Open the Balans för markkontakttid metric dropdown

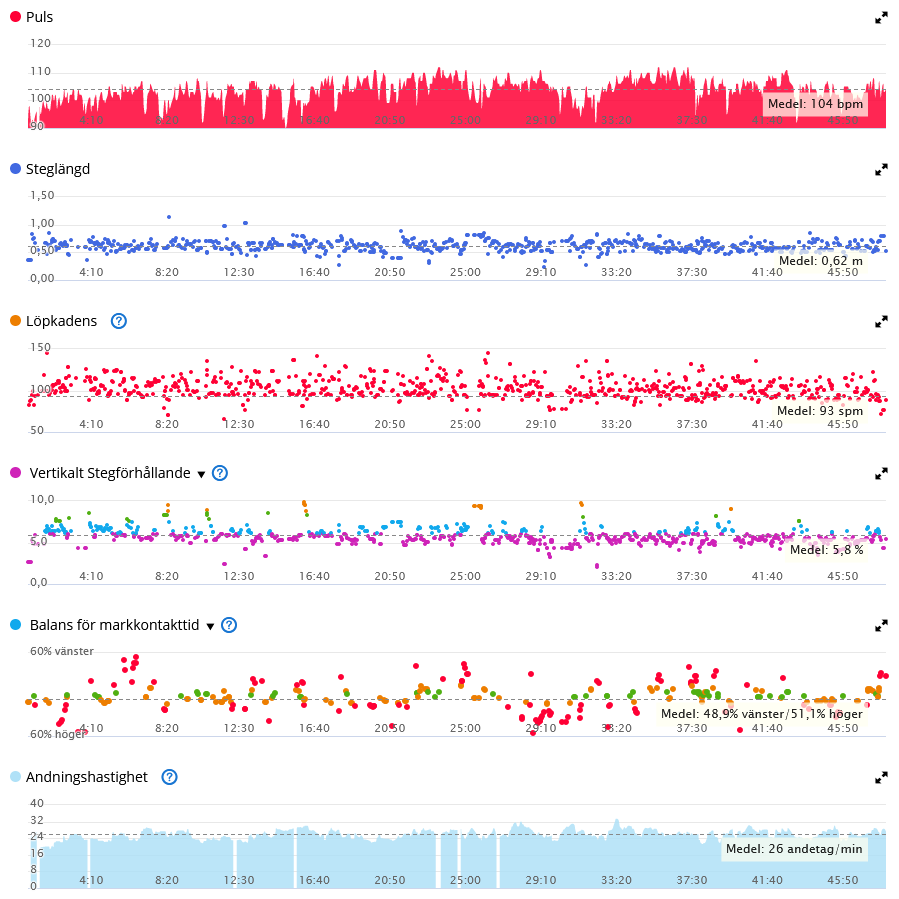(x=210, y=626)
